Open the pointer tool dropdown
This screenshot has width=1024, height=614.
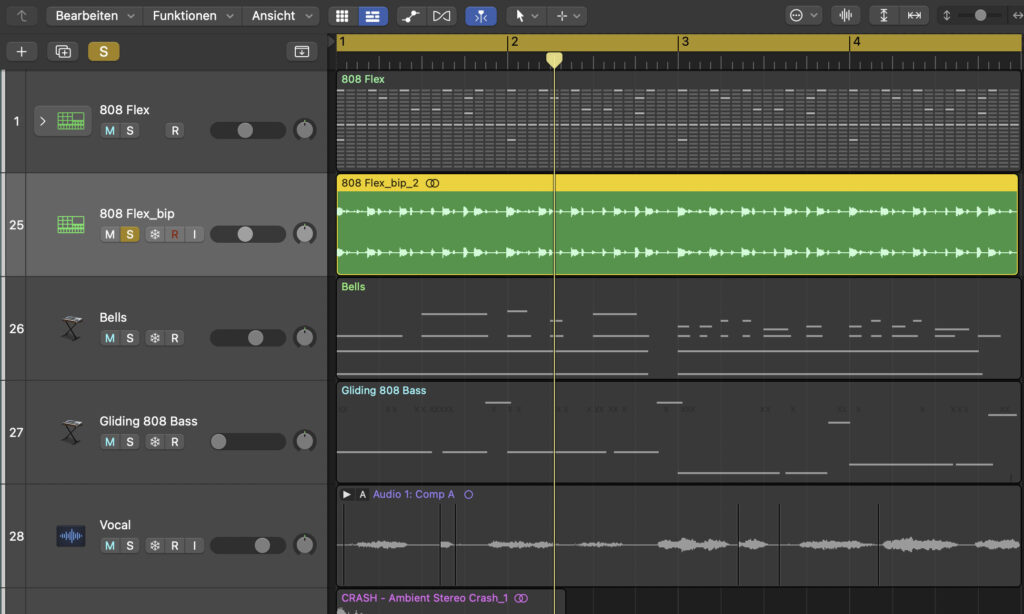[526, 16]
